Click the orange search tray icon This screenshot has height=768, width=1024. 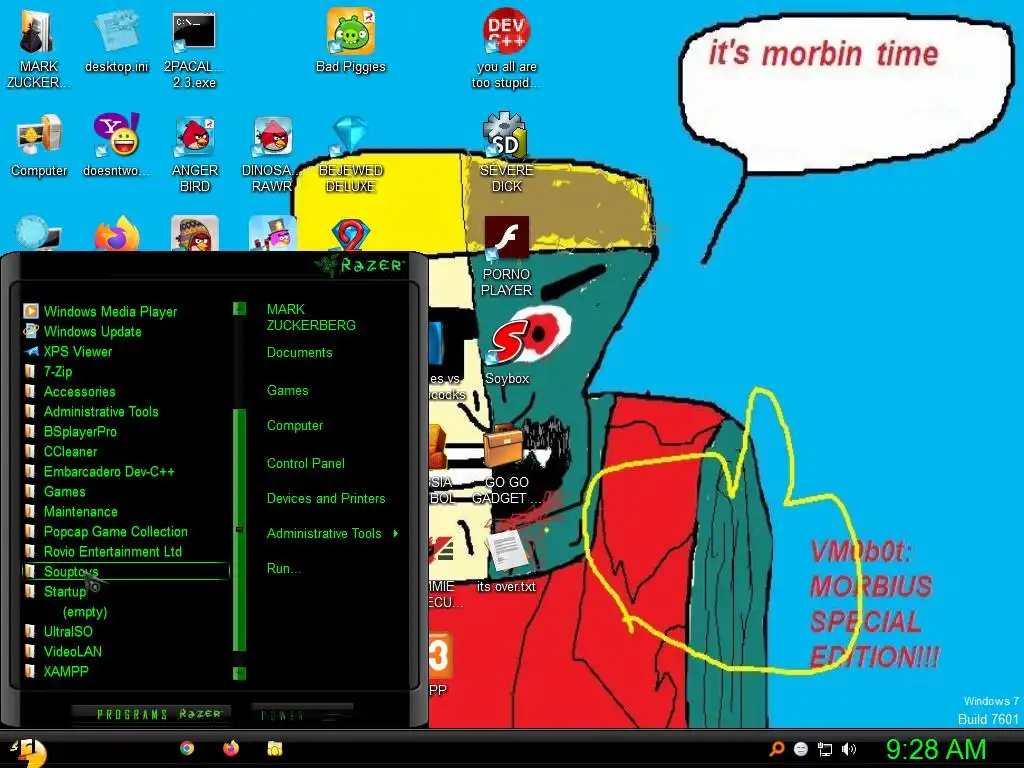[x=776, y=748]
